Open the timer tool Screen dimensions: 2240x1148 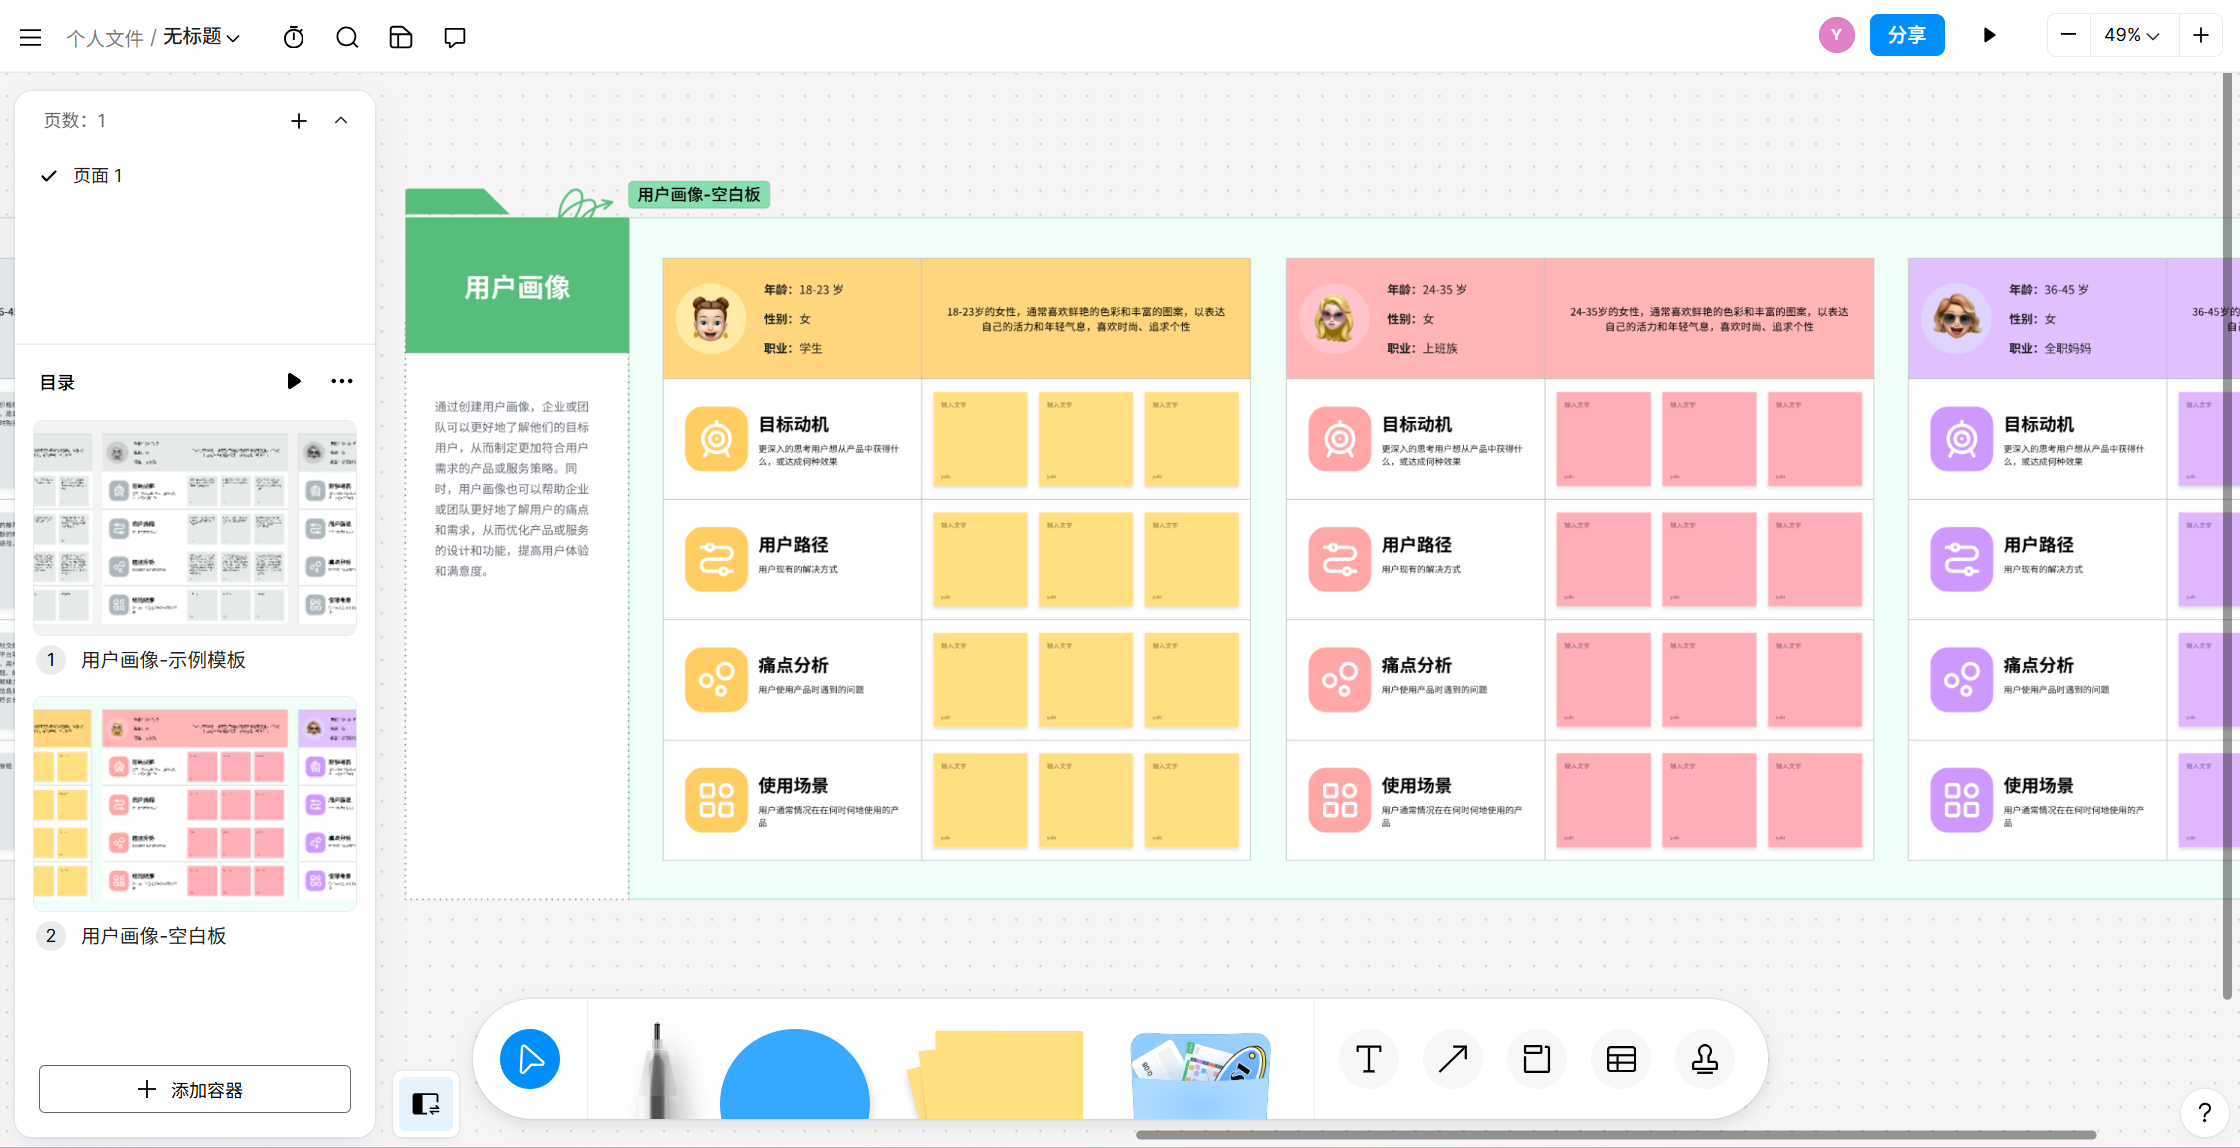pos(293,37)
